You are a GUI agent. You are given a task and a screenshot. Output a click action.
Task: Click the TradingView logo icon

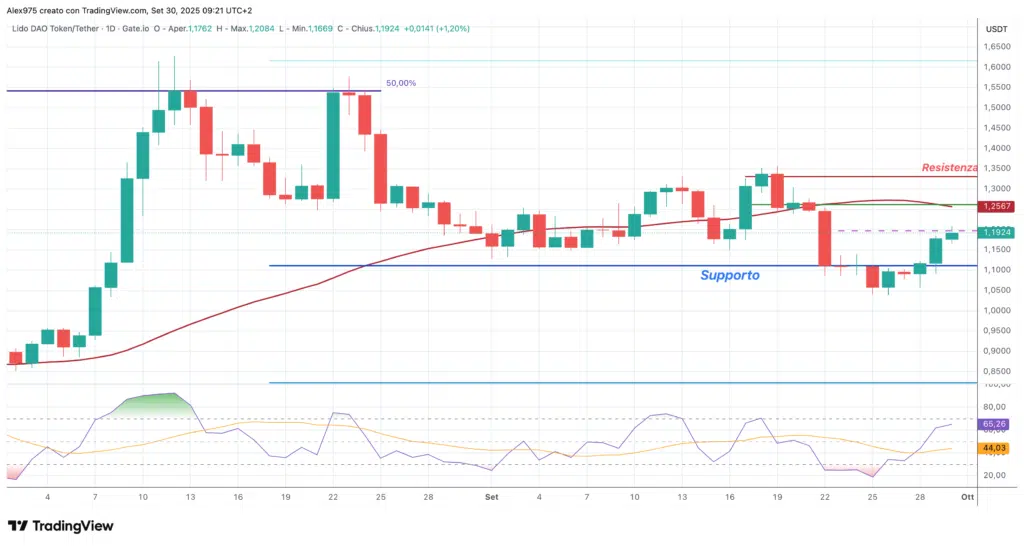(x=17, y=526)
